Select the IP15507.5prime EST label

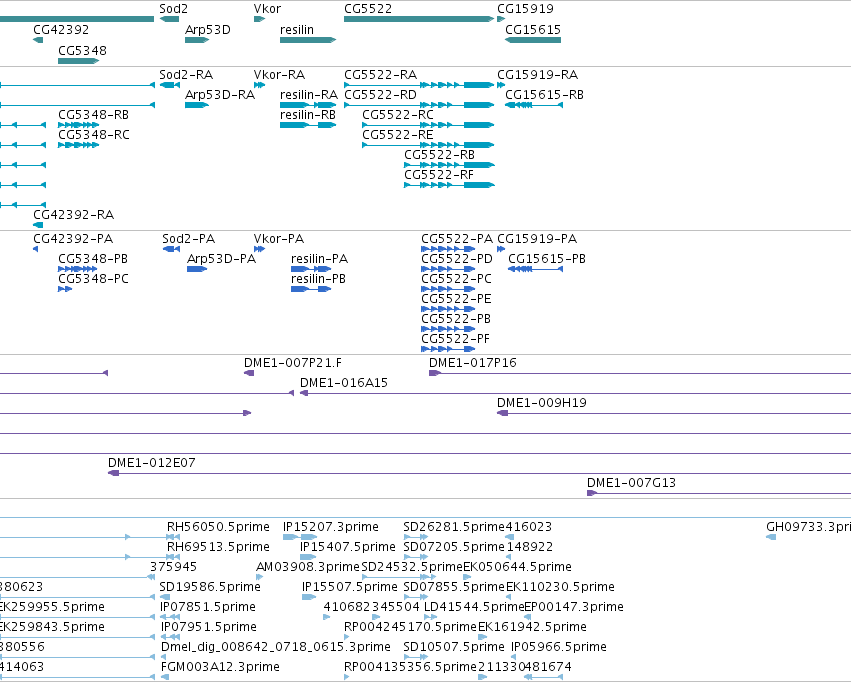(350, 587)
